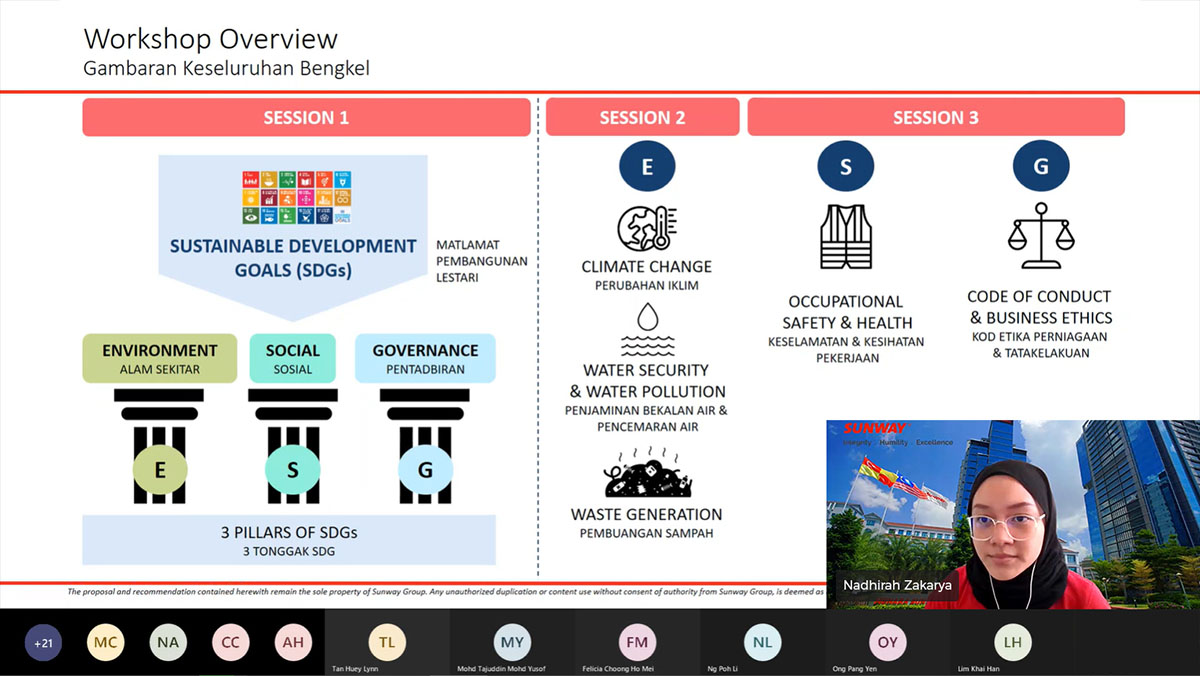Select the NL avatar of Ng Poh Li
The height and width of the screenshot is (676, 1200).
(x=762, y=641)
